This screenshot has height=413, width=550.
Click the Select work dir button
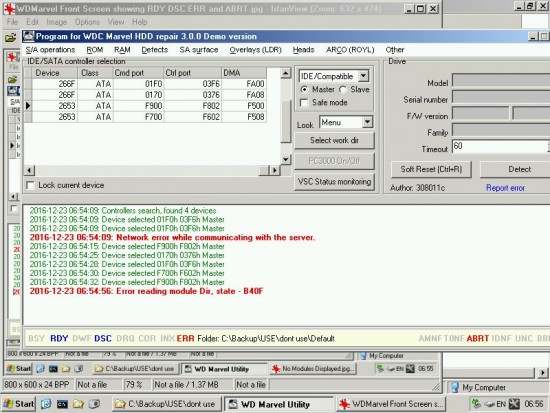334,140
